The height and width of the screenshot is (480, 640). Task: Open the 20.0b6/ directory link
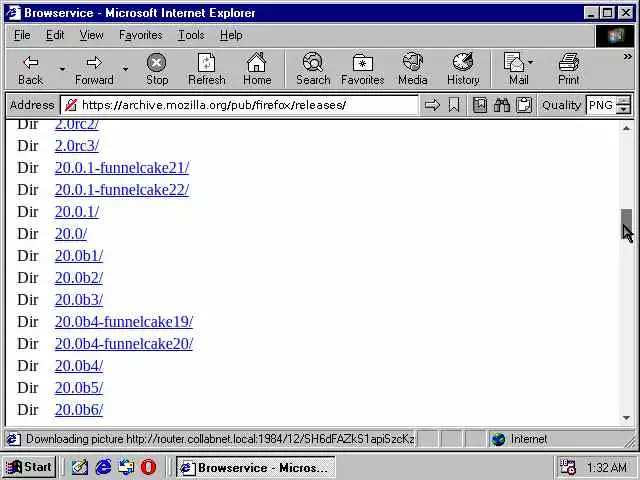coord(79,410)
